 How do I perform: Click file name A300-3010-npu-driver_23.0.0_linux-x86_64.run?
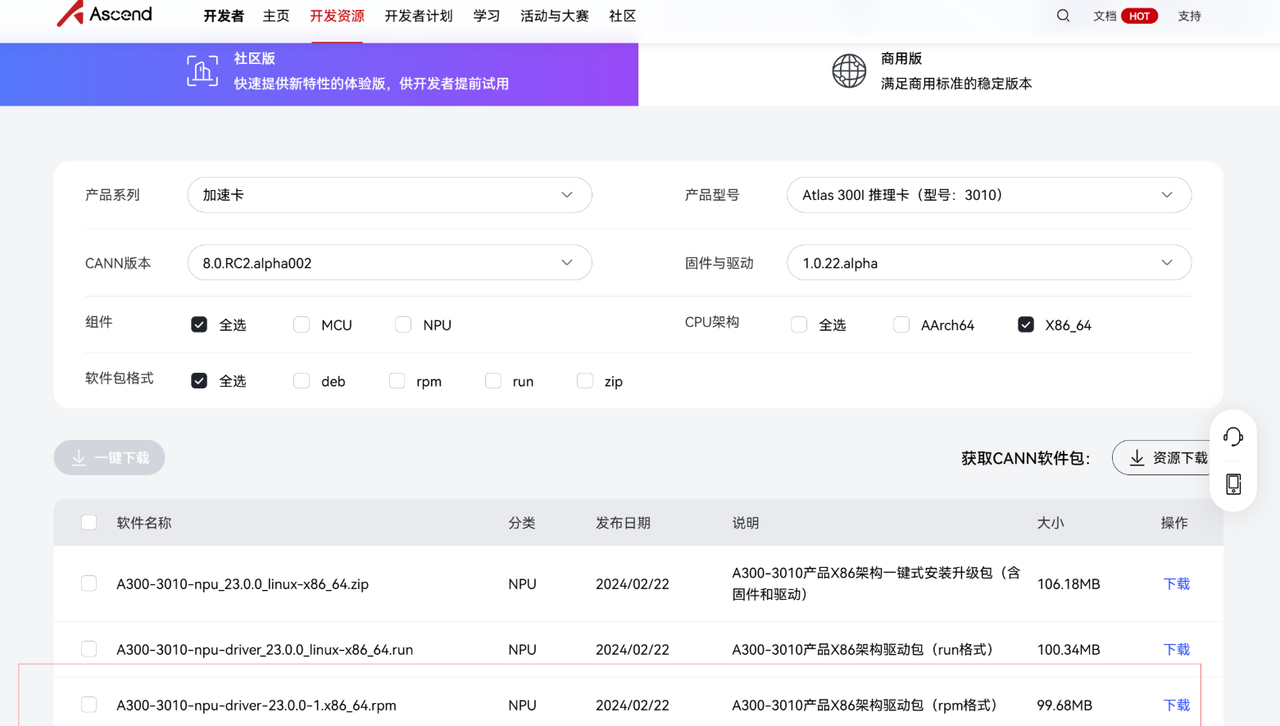point(264,650)
